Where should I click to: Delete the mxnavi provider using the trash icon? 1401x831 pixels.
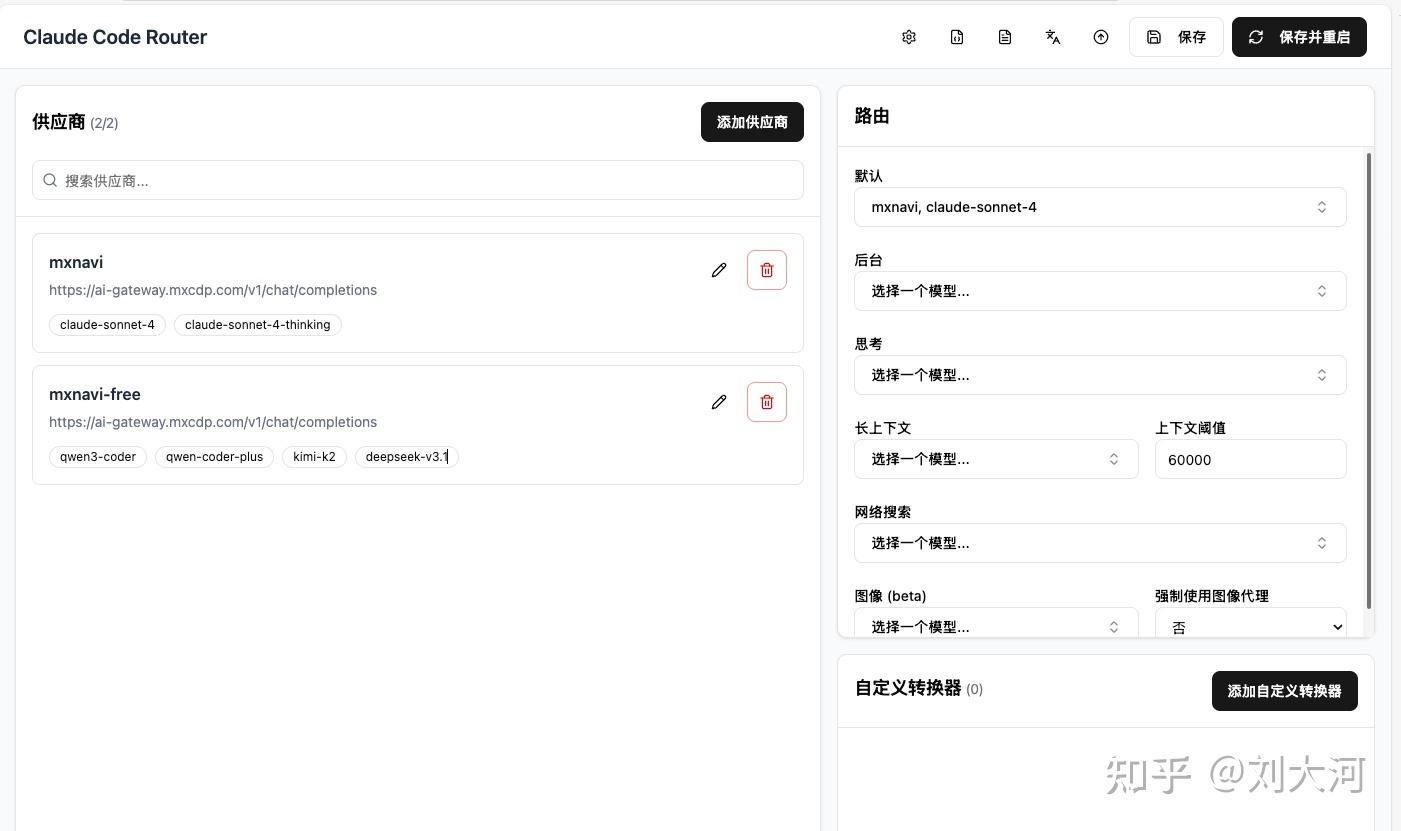767,270
